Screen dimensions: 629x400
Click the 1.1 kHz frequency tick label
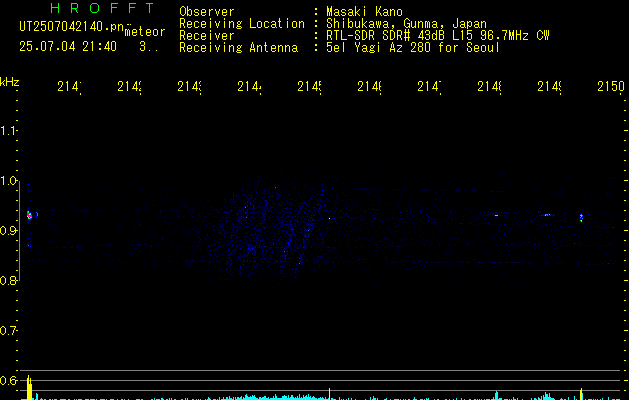point(8,130)
